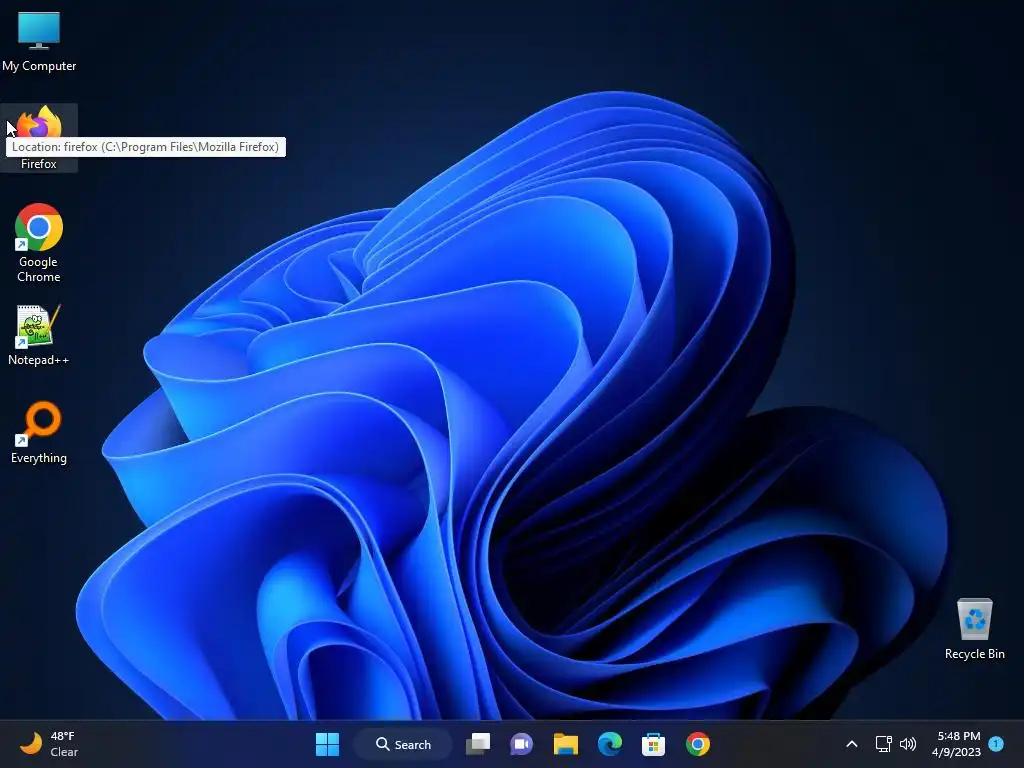Click the Firefox location tooltip text
The image size is (1024, 768).
point(146,147)
